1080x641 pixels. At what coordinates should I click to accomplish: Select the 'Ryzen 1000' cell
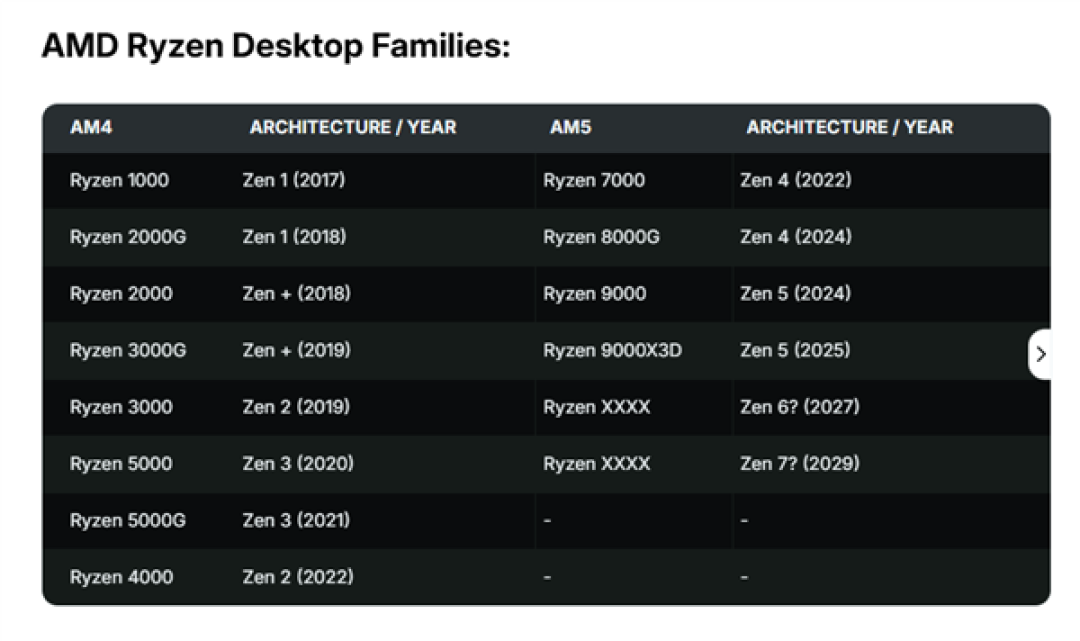pos(119,180)
